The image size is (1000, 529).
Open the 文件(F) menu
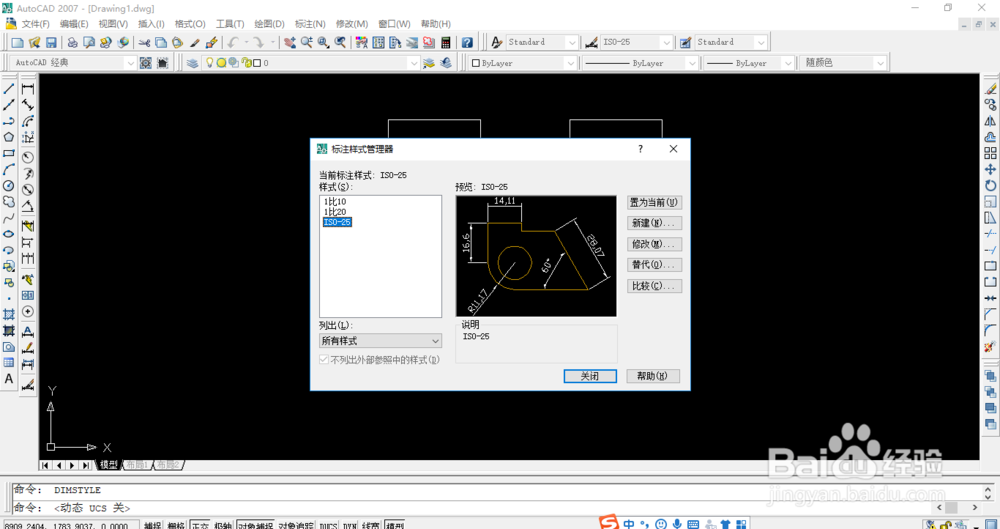point(36,24)
